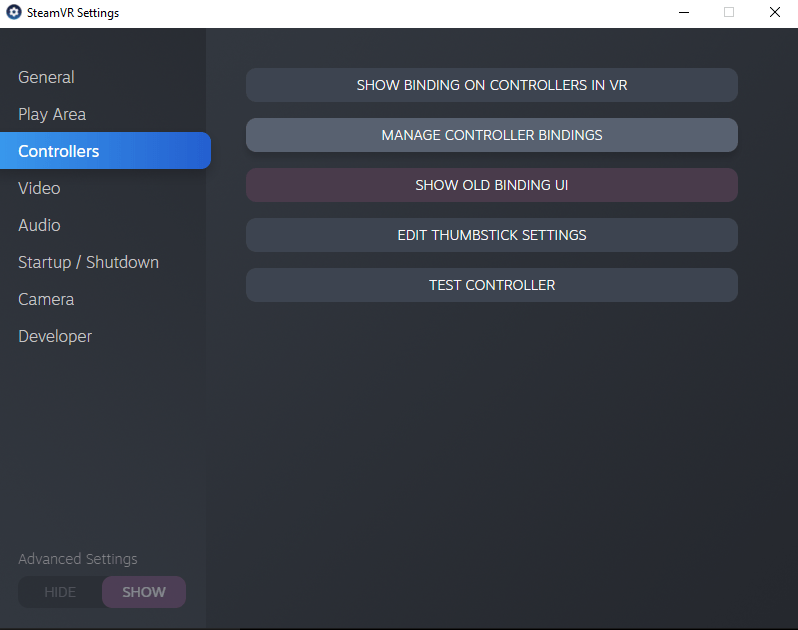Open the Audio settings section
The width and height of the screenshot is (798, 630).
[39, 225]
